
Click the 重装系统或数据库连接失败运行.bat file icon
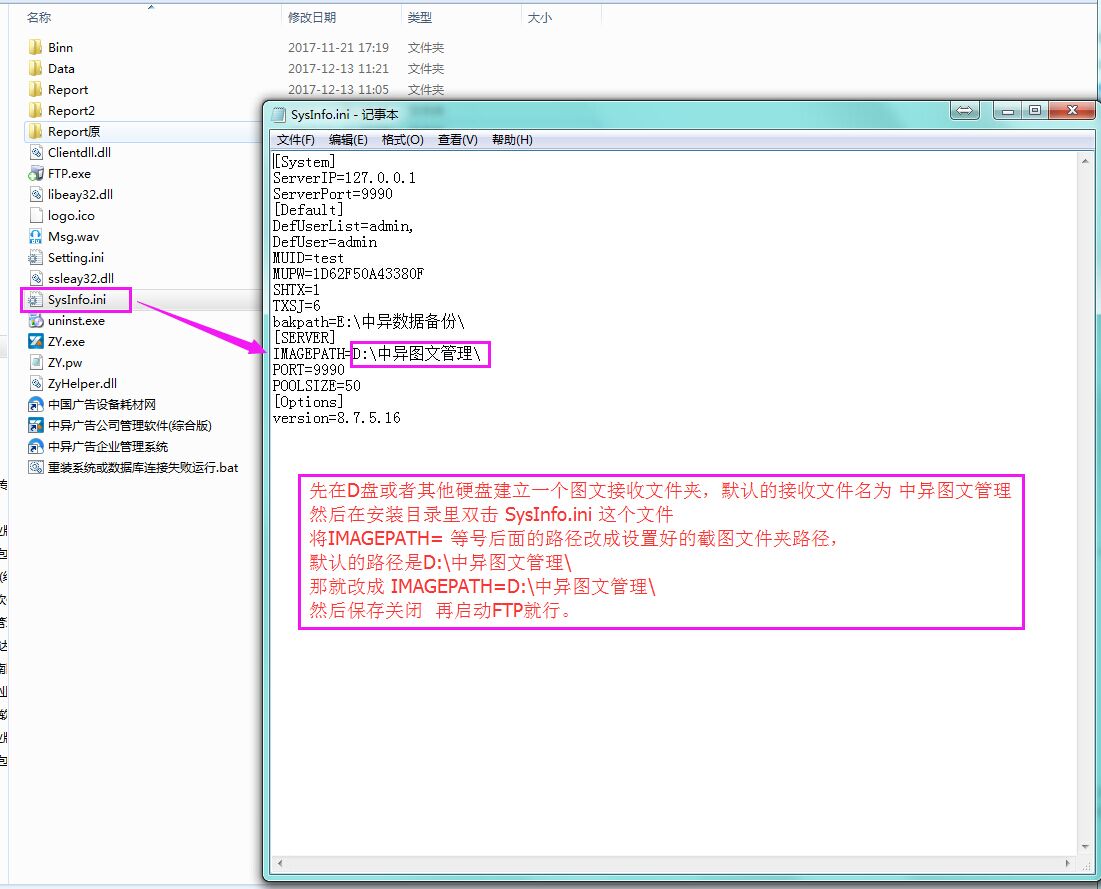click(36, 468)
